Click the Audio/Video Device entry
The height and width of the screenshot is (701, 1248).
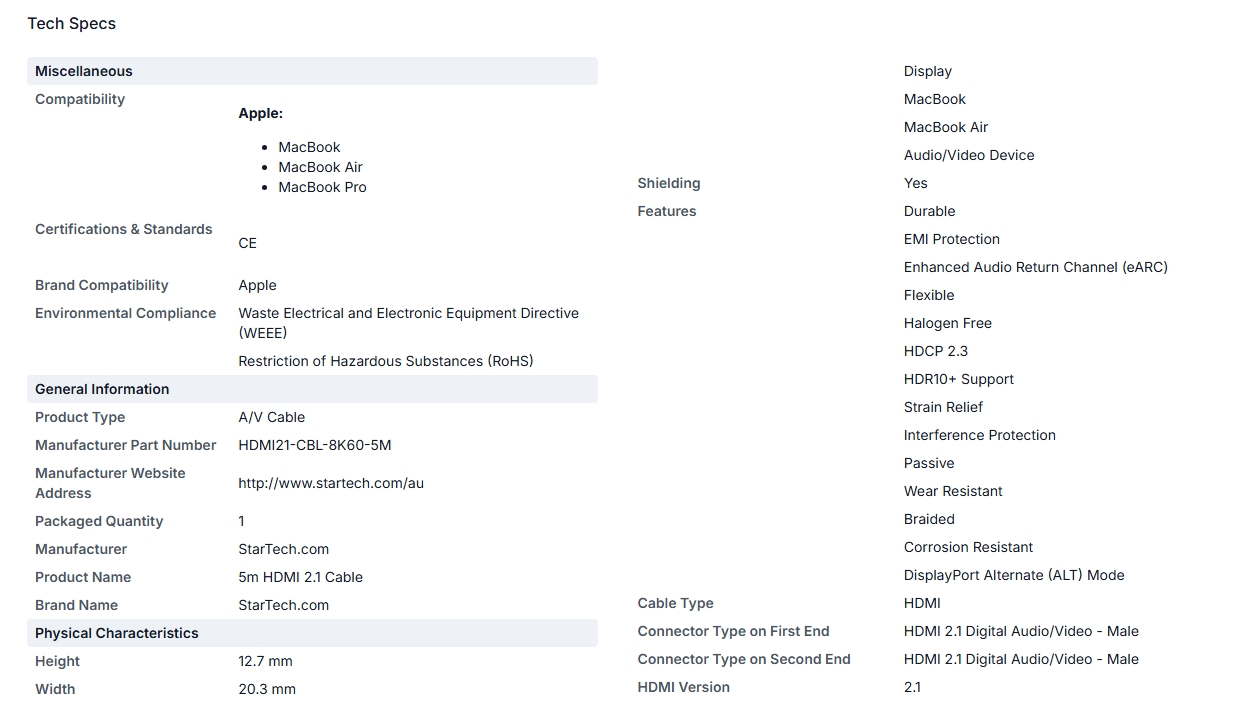point(969,155)
